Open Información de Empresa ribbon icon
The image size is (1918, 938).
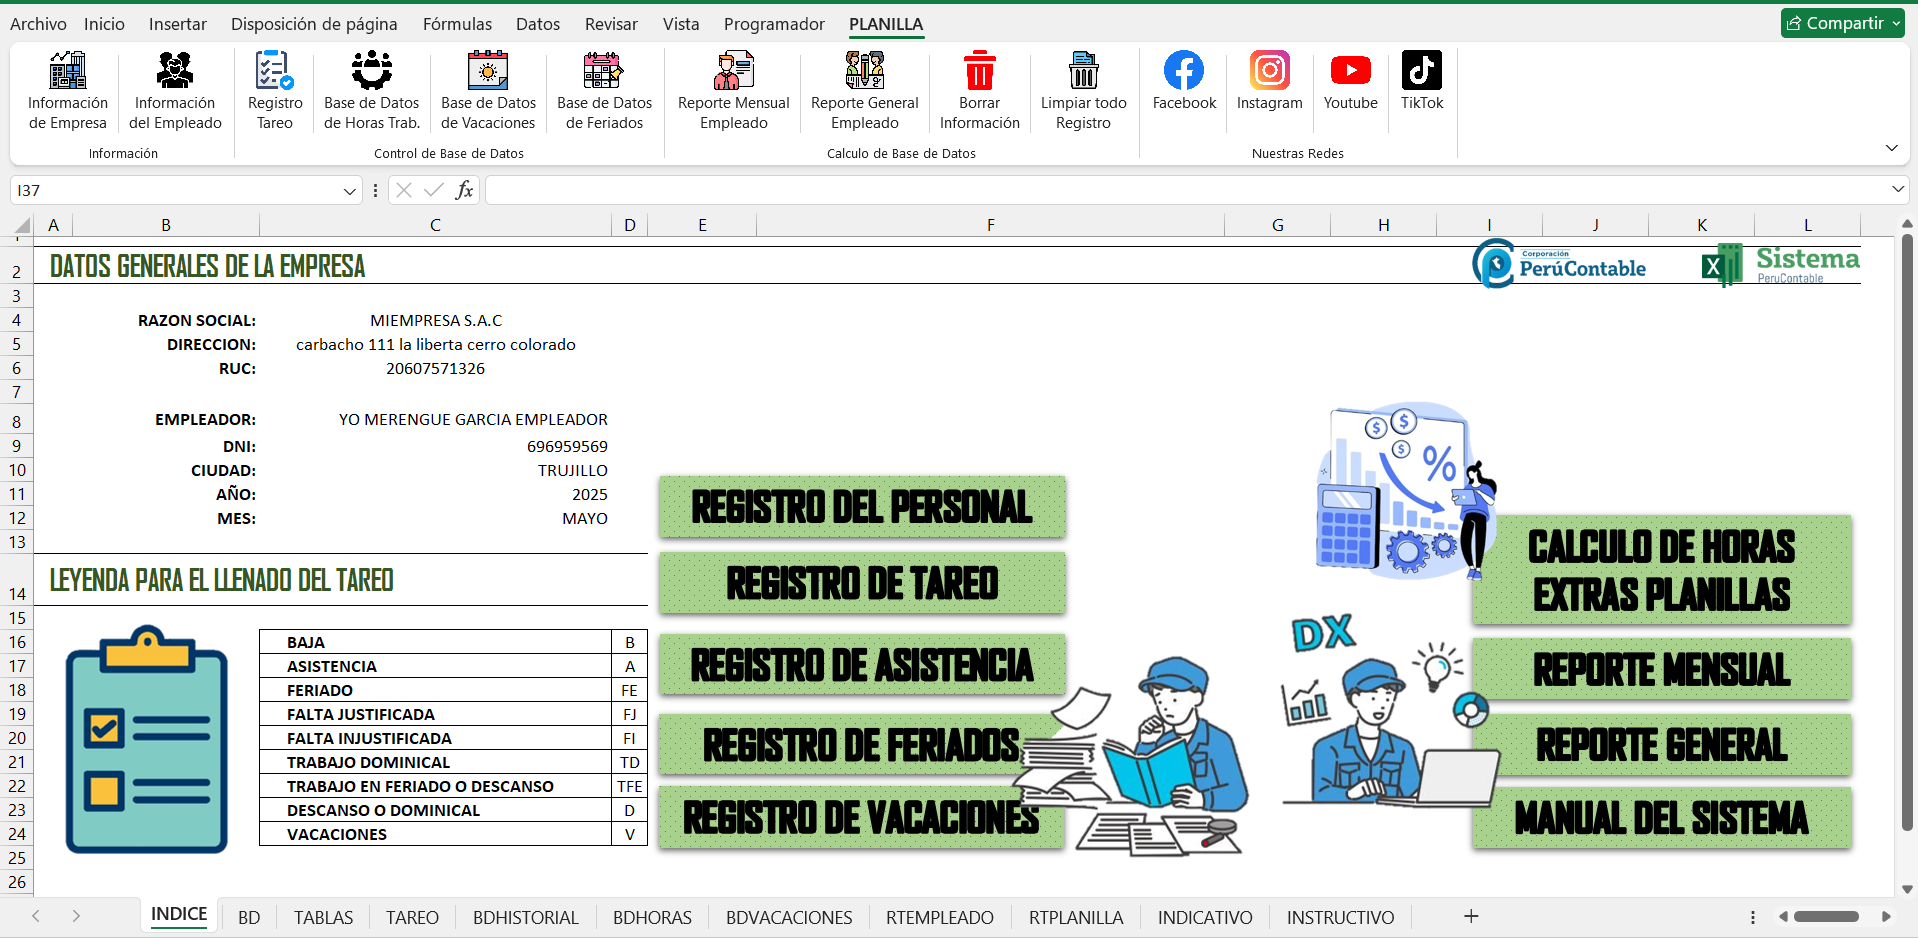[67, 72]
